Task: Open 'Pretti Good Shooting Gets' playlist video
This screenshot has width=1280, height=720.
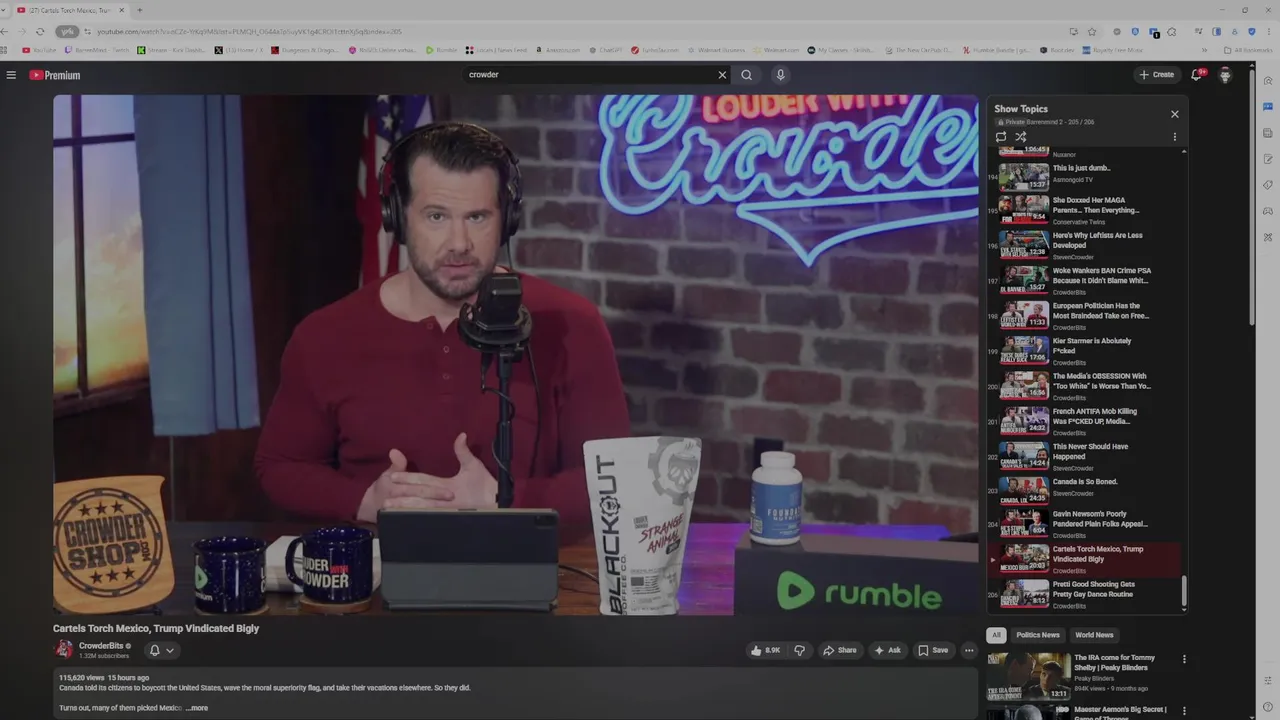Action: click(1085, 594)
